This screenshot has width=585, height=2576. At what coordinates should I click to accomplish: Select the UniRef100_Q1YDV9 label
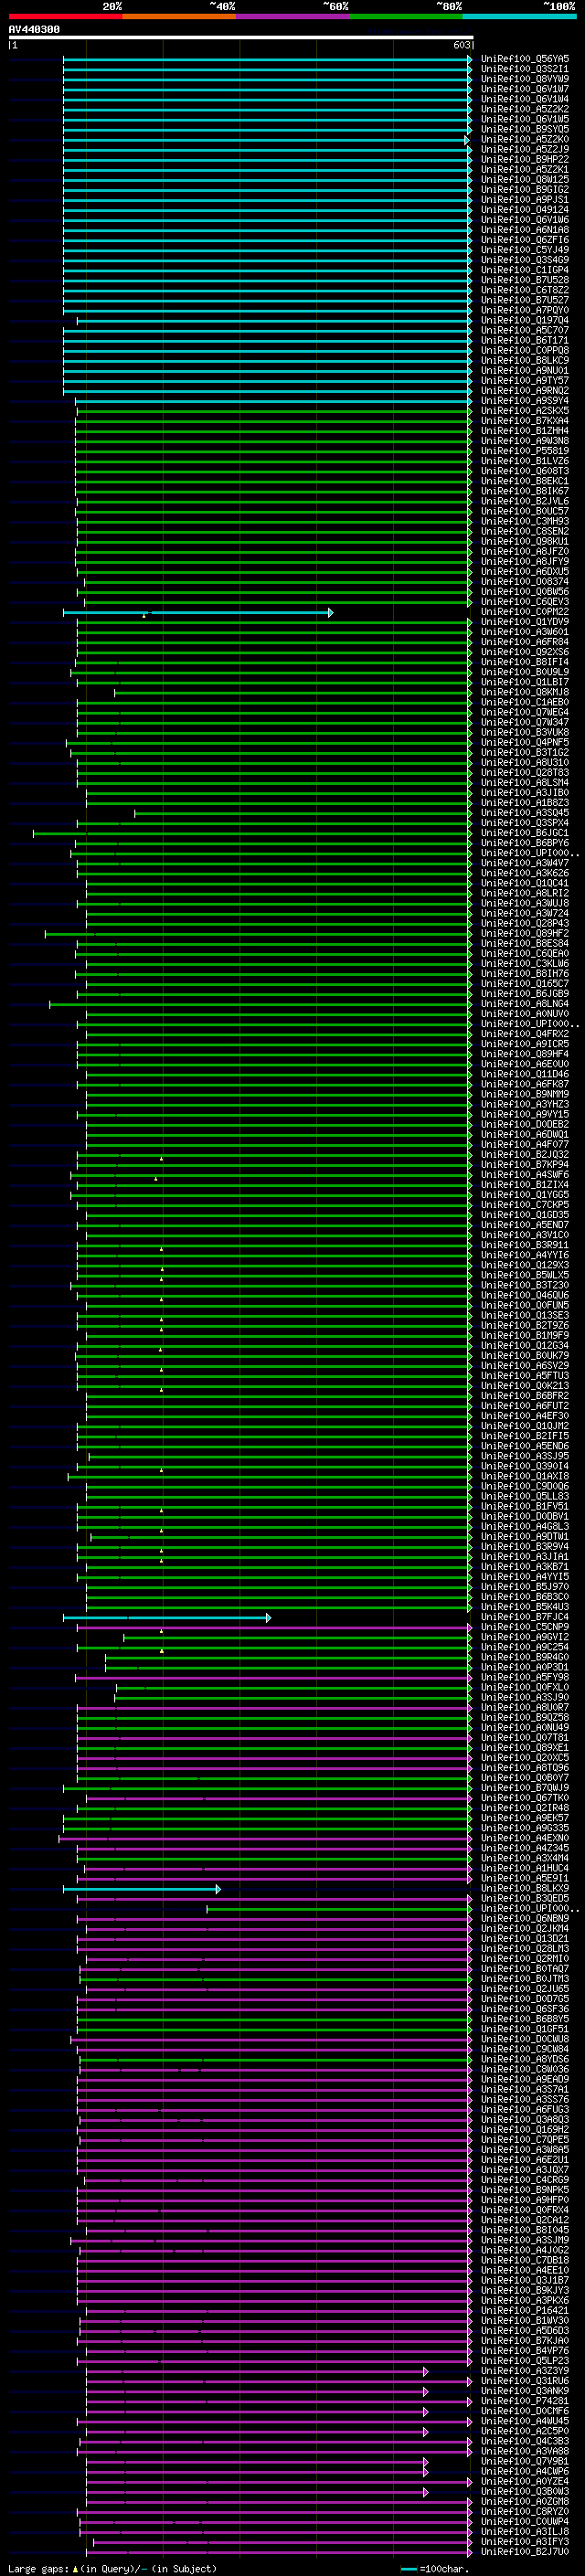coord(525,622)
